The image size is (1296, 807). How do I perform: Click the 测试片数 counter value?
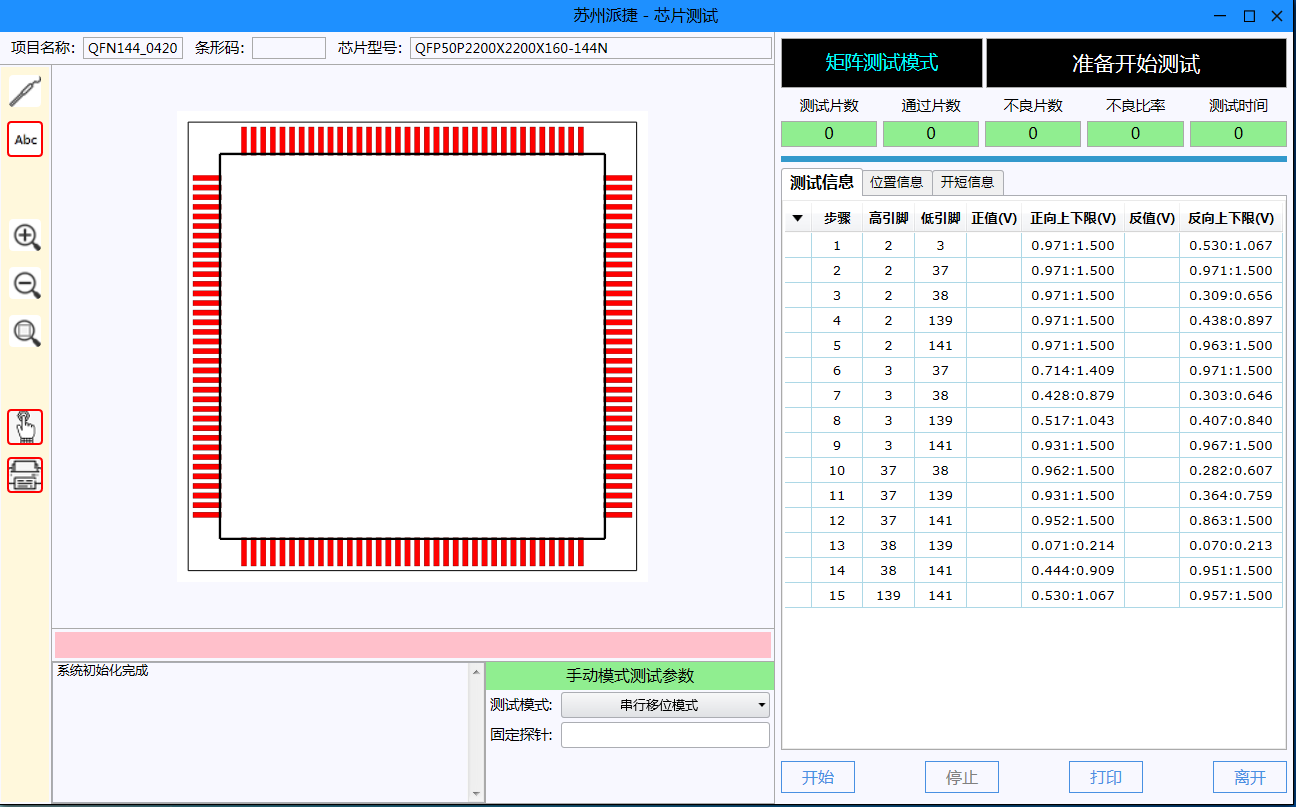pyautogui.click(x=829, y=133)
